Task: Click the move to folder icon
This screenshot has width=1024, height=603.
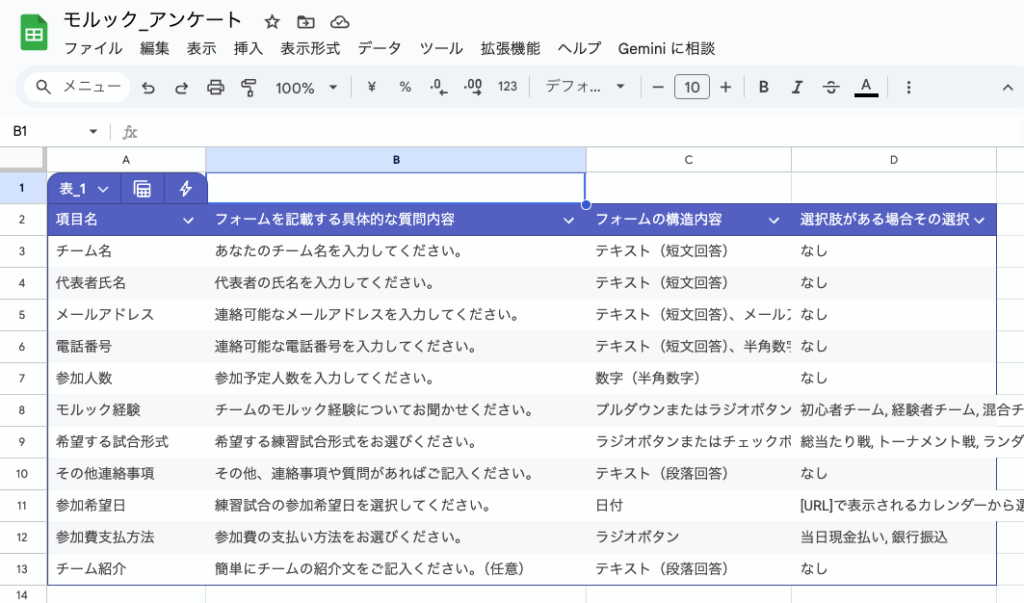Action: click(x=306, y=21)
